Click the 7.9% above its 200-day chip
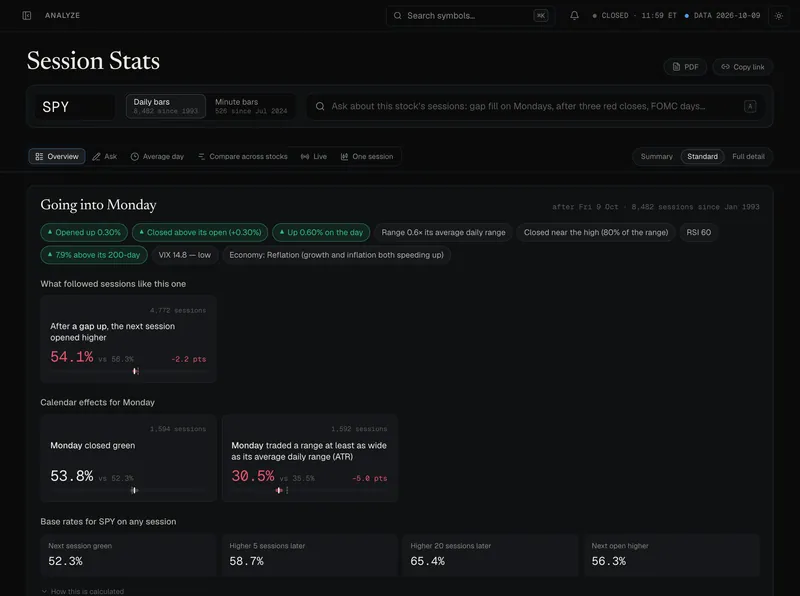The image size is (800, 596). point(94,255)
